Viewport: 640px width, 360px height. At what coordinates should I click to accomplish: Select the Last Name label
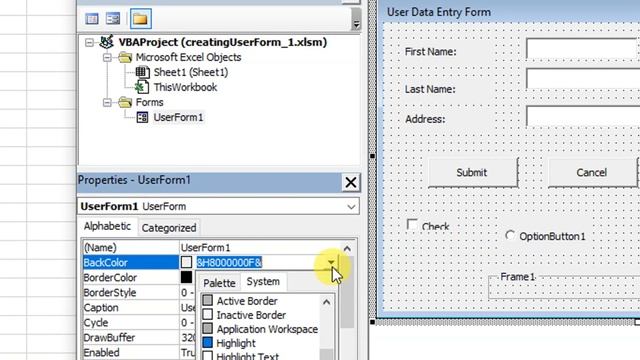[430, 89]
